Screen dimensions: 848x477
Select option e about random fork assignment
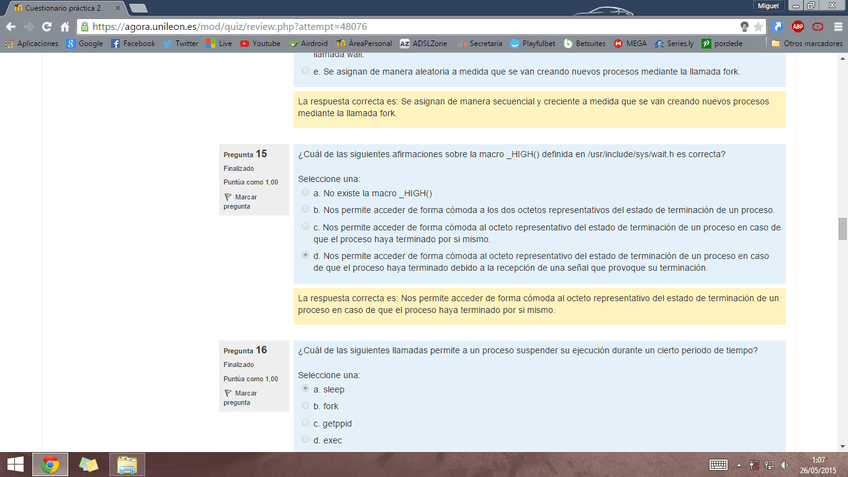pos(306,71)
